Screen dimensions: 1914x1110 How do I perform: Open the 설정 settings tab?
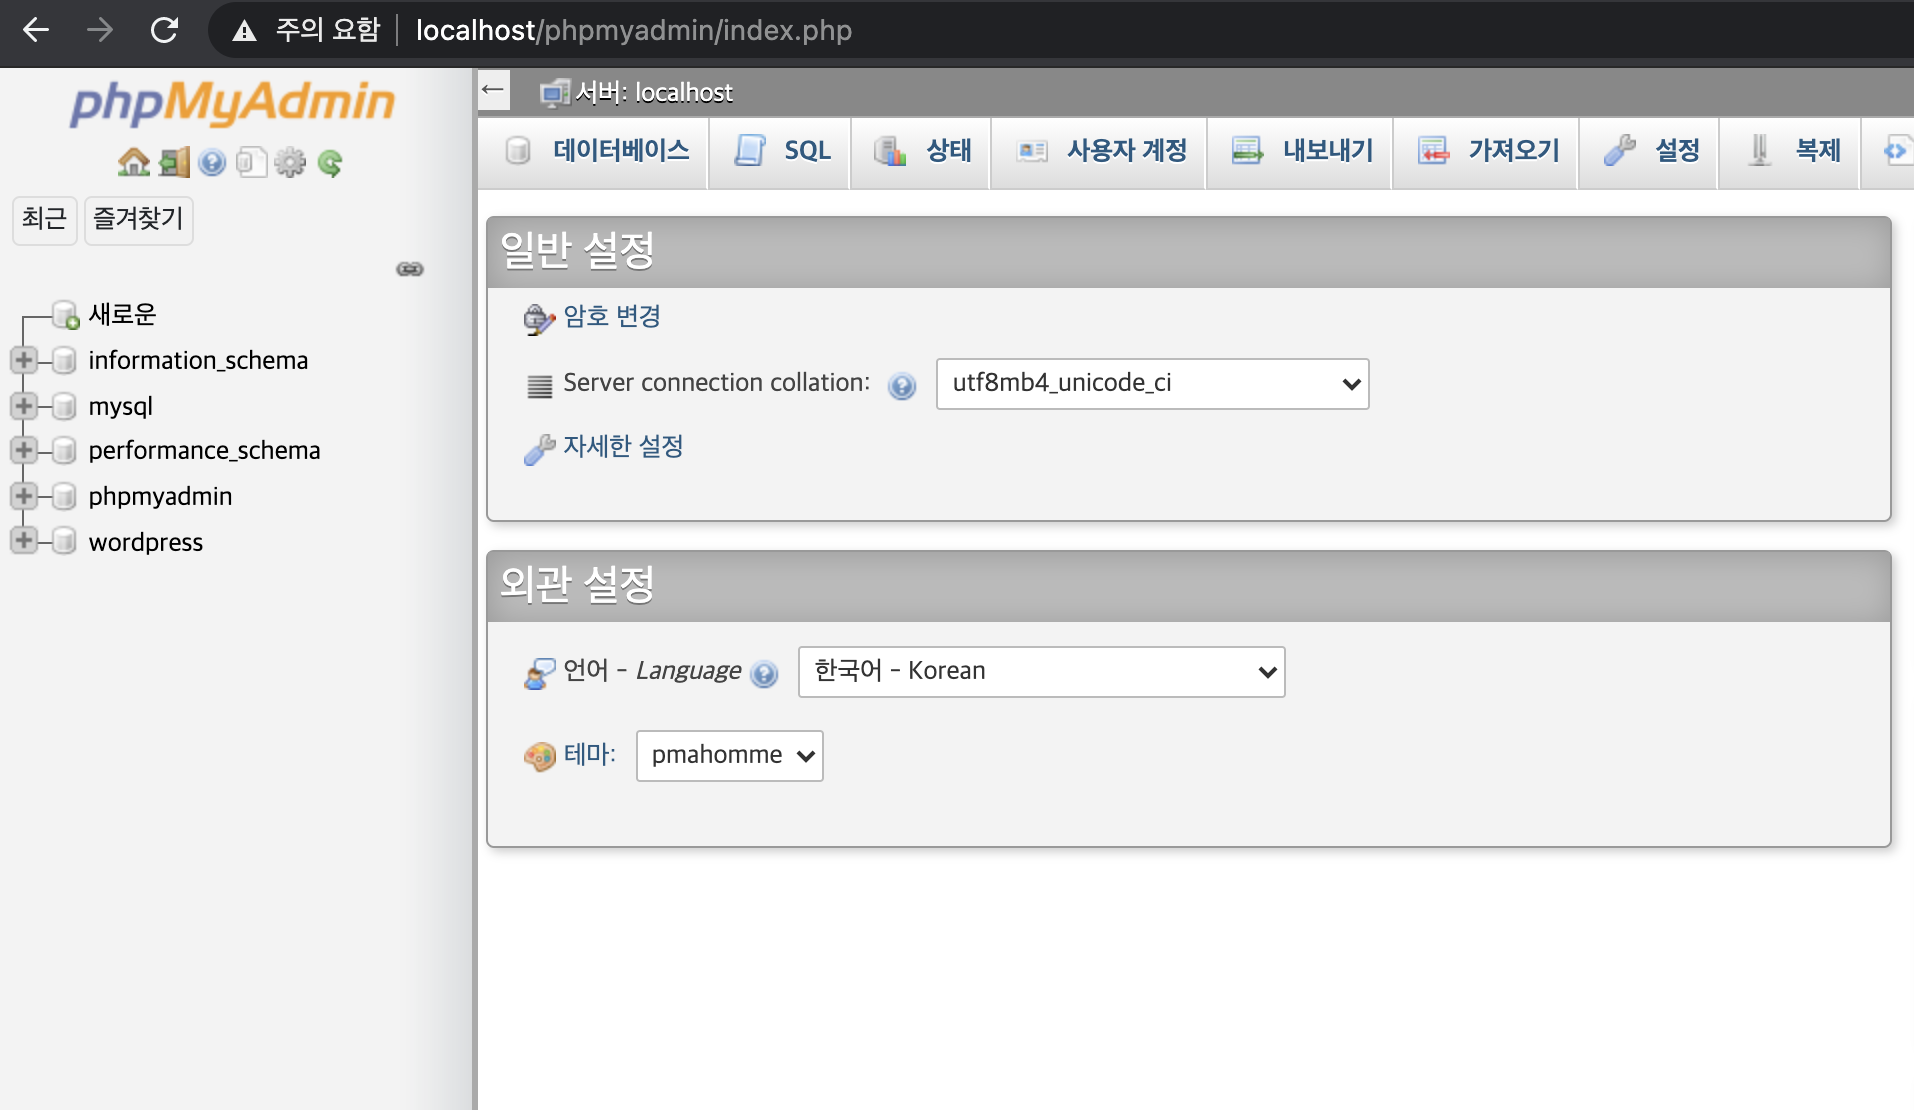(1649, 152)
